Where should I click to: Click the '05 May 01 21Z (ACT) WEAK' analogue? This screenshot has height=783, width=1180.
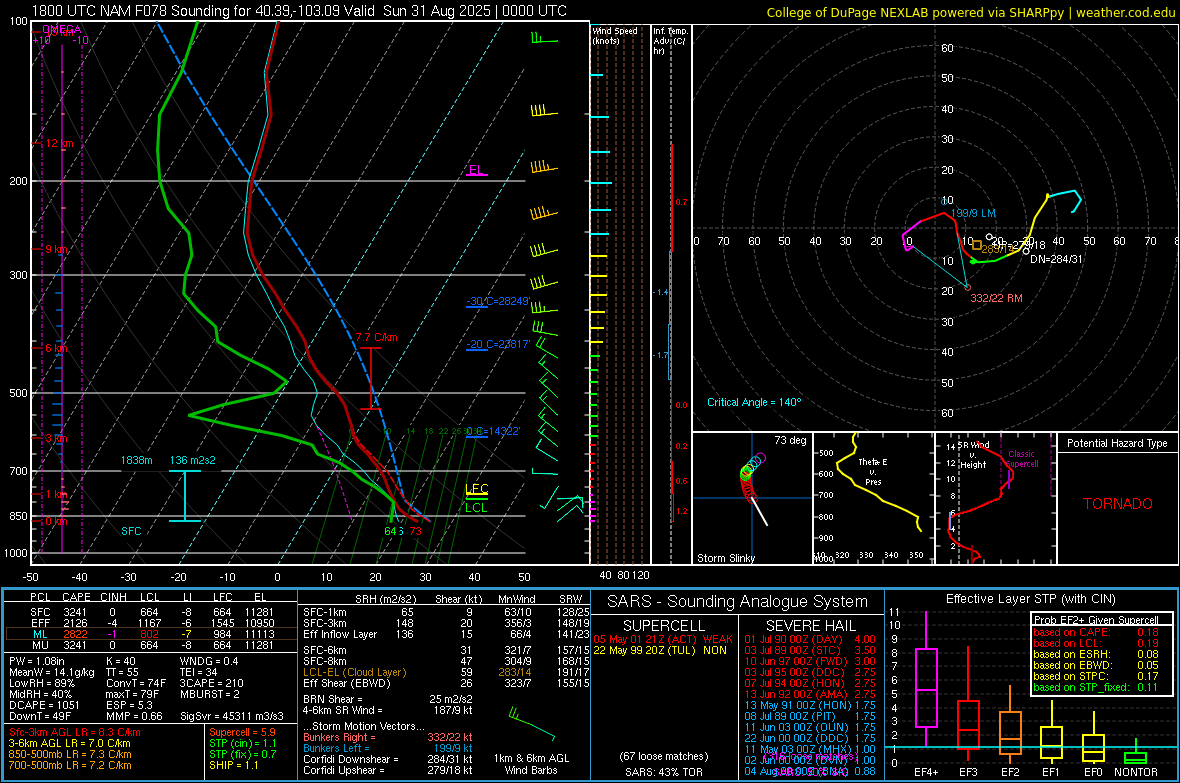tap(663, 639)
